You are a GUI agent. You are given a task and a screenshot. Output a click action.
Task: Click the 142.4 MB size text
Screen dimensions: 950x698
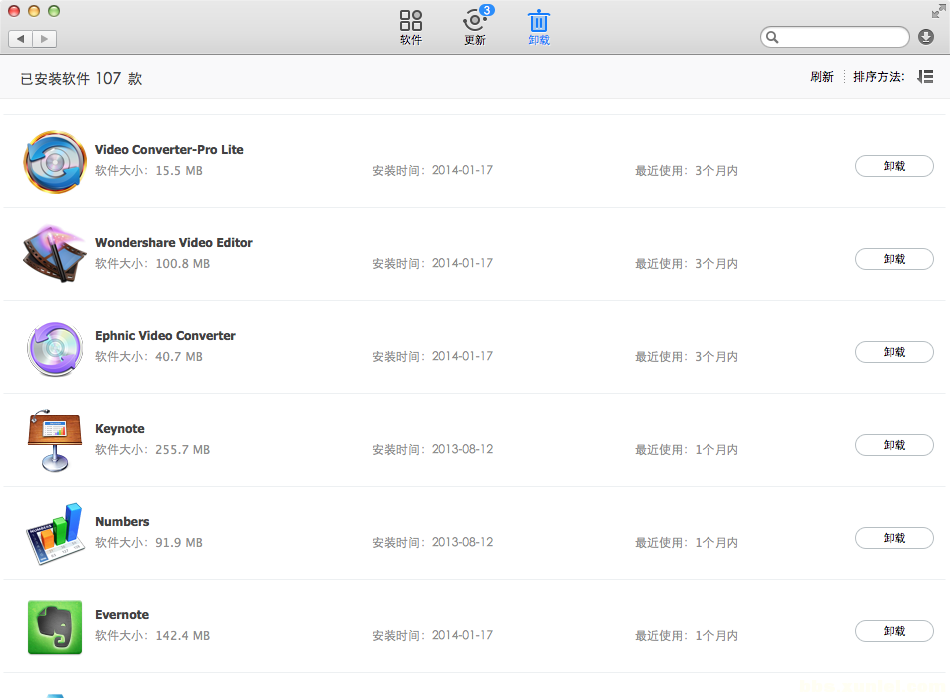(183, 636)
